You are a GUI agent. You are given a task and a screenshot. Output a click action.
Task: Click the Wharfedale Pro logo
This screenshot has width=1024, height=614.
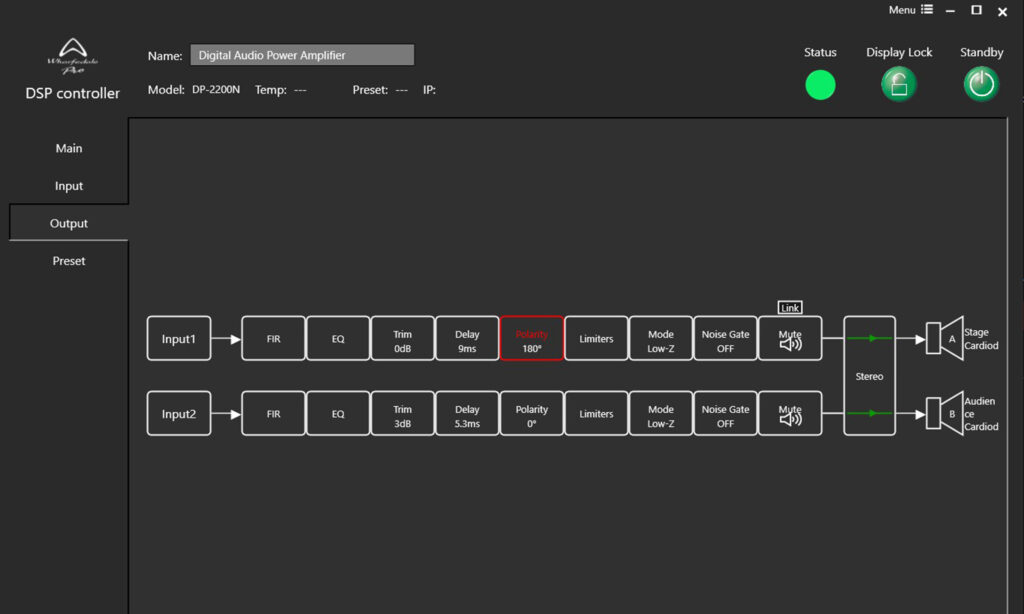[x=72, y=57]
